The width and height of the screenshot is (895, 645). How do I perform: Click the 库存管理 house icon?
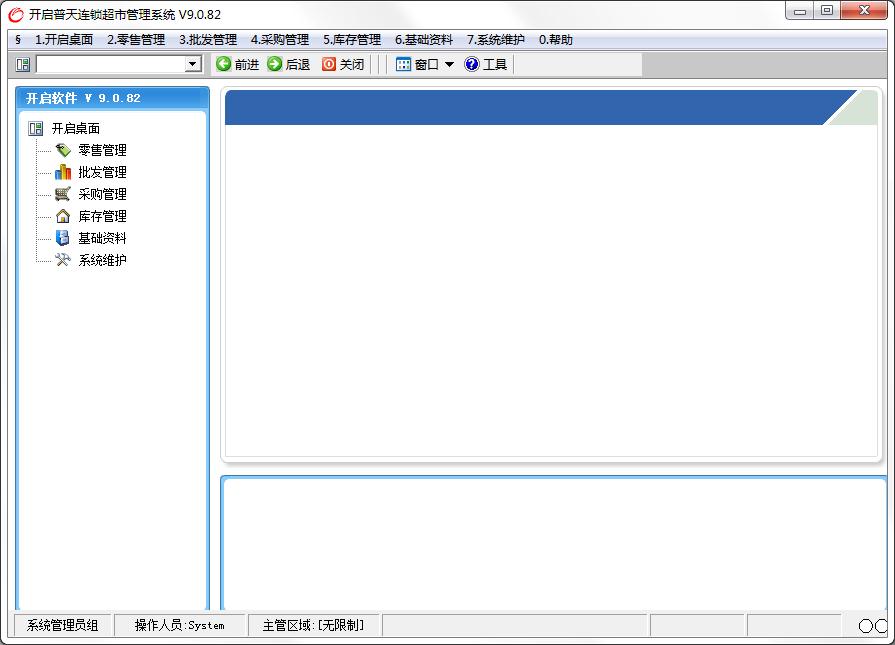(63, 216)
